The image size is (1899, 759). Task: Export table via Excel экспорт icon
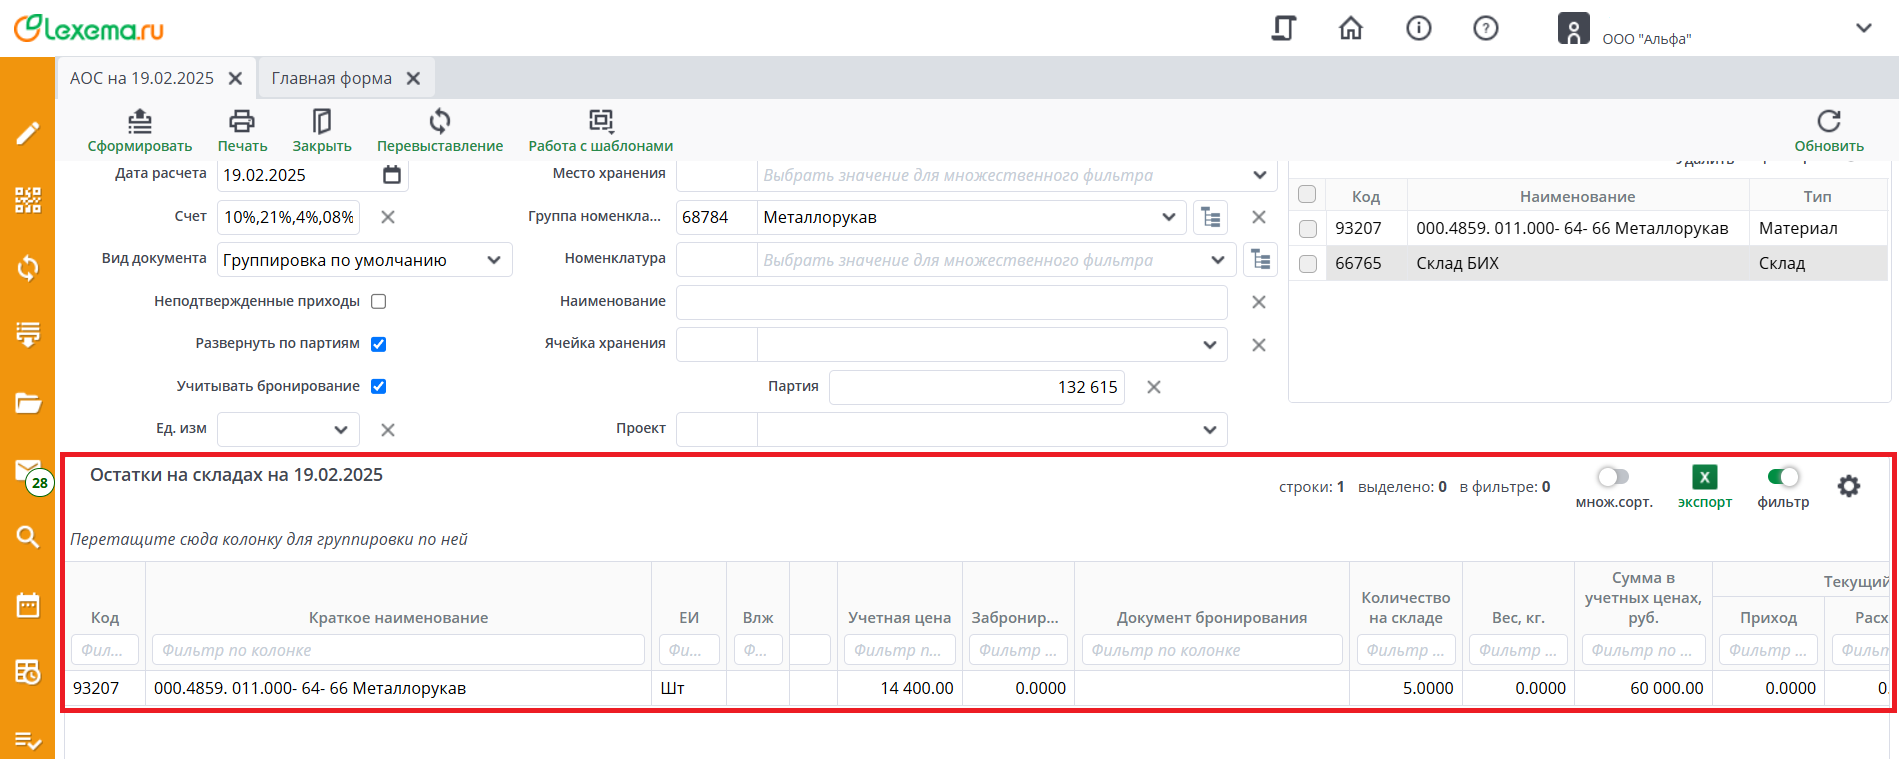click(x=1704, y=478)
